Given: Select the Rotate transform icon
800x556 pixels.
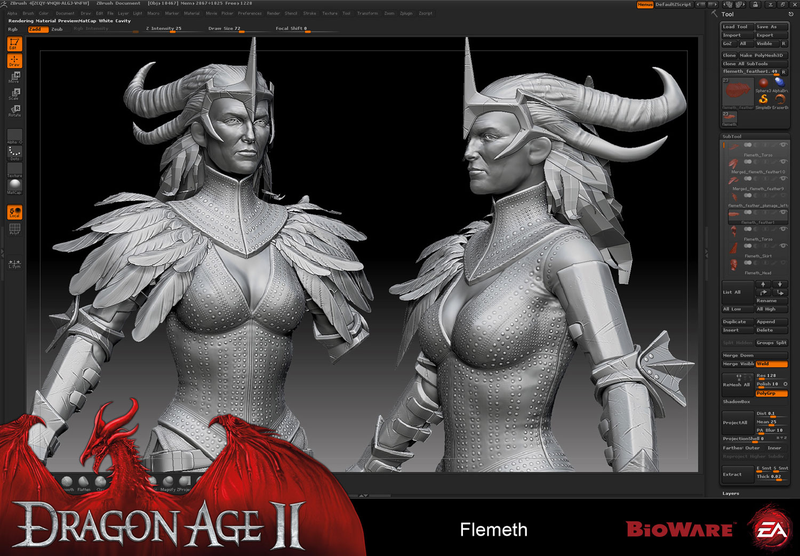Looking at the screenshot, I should click(14, 110).
